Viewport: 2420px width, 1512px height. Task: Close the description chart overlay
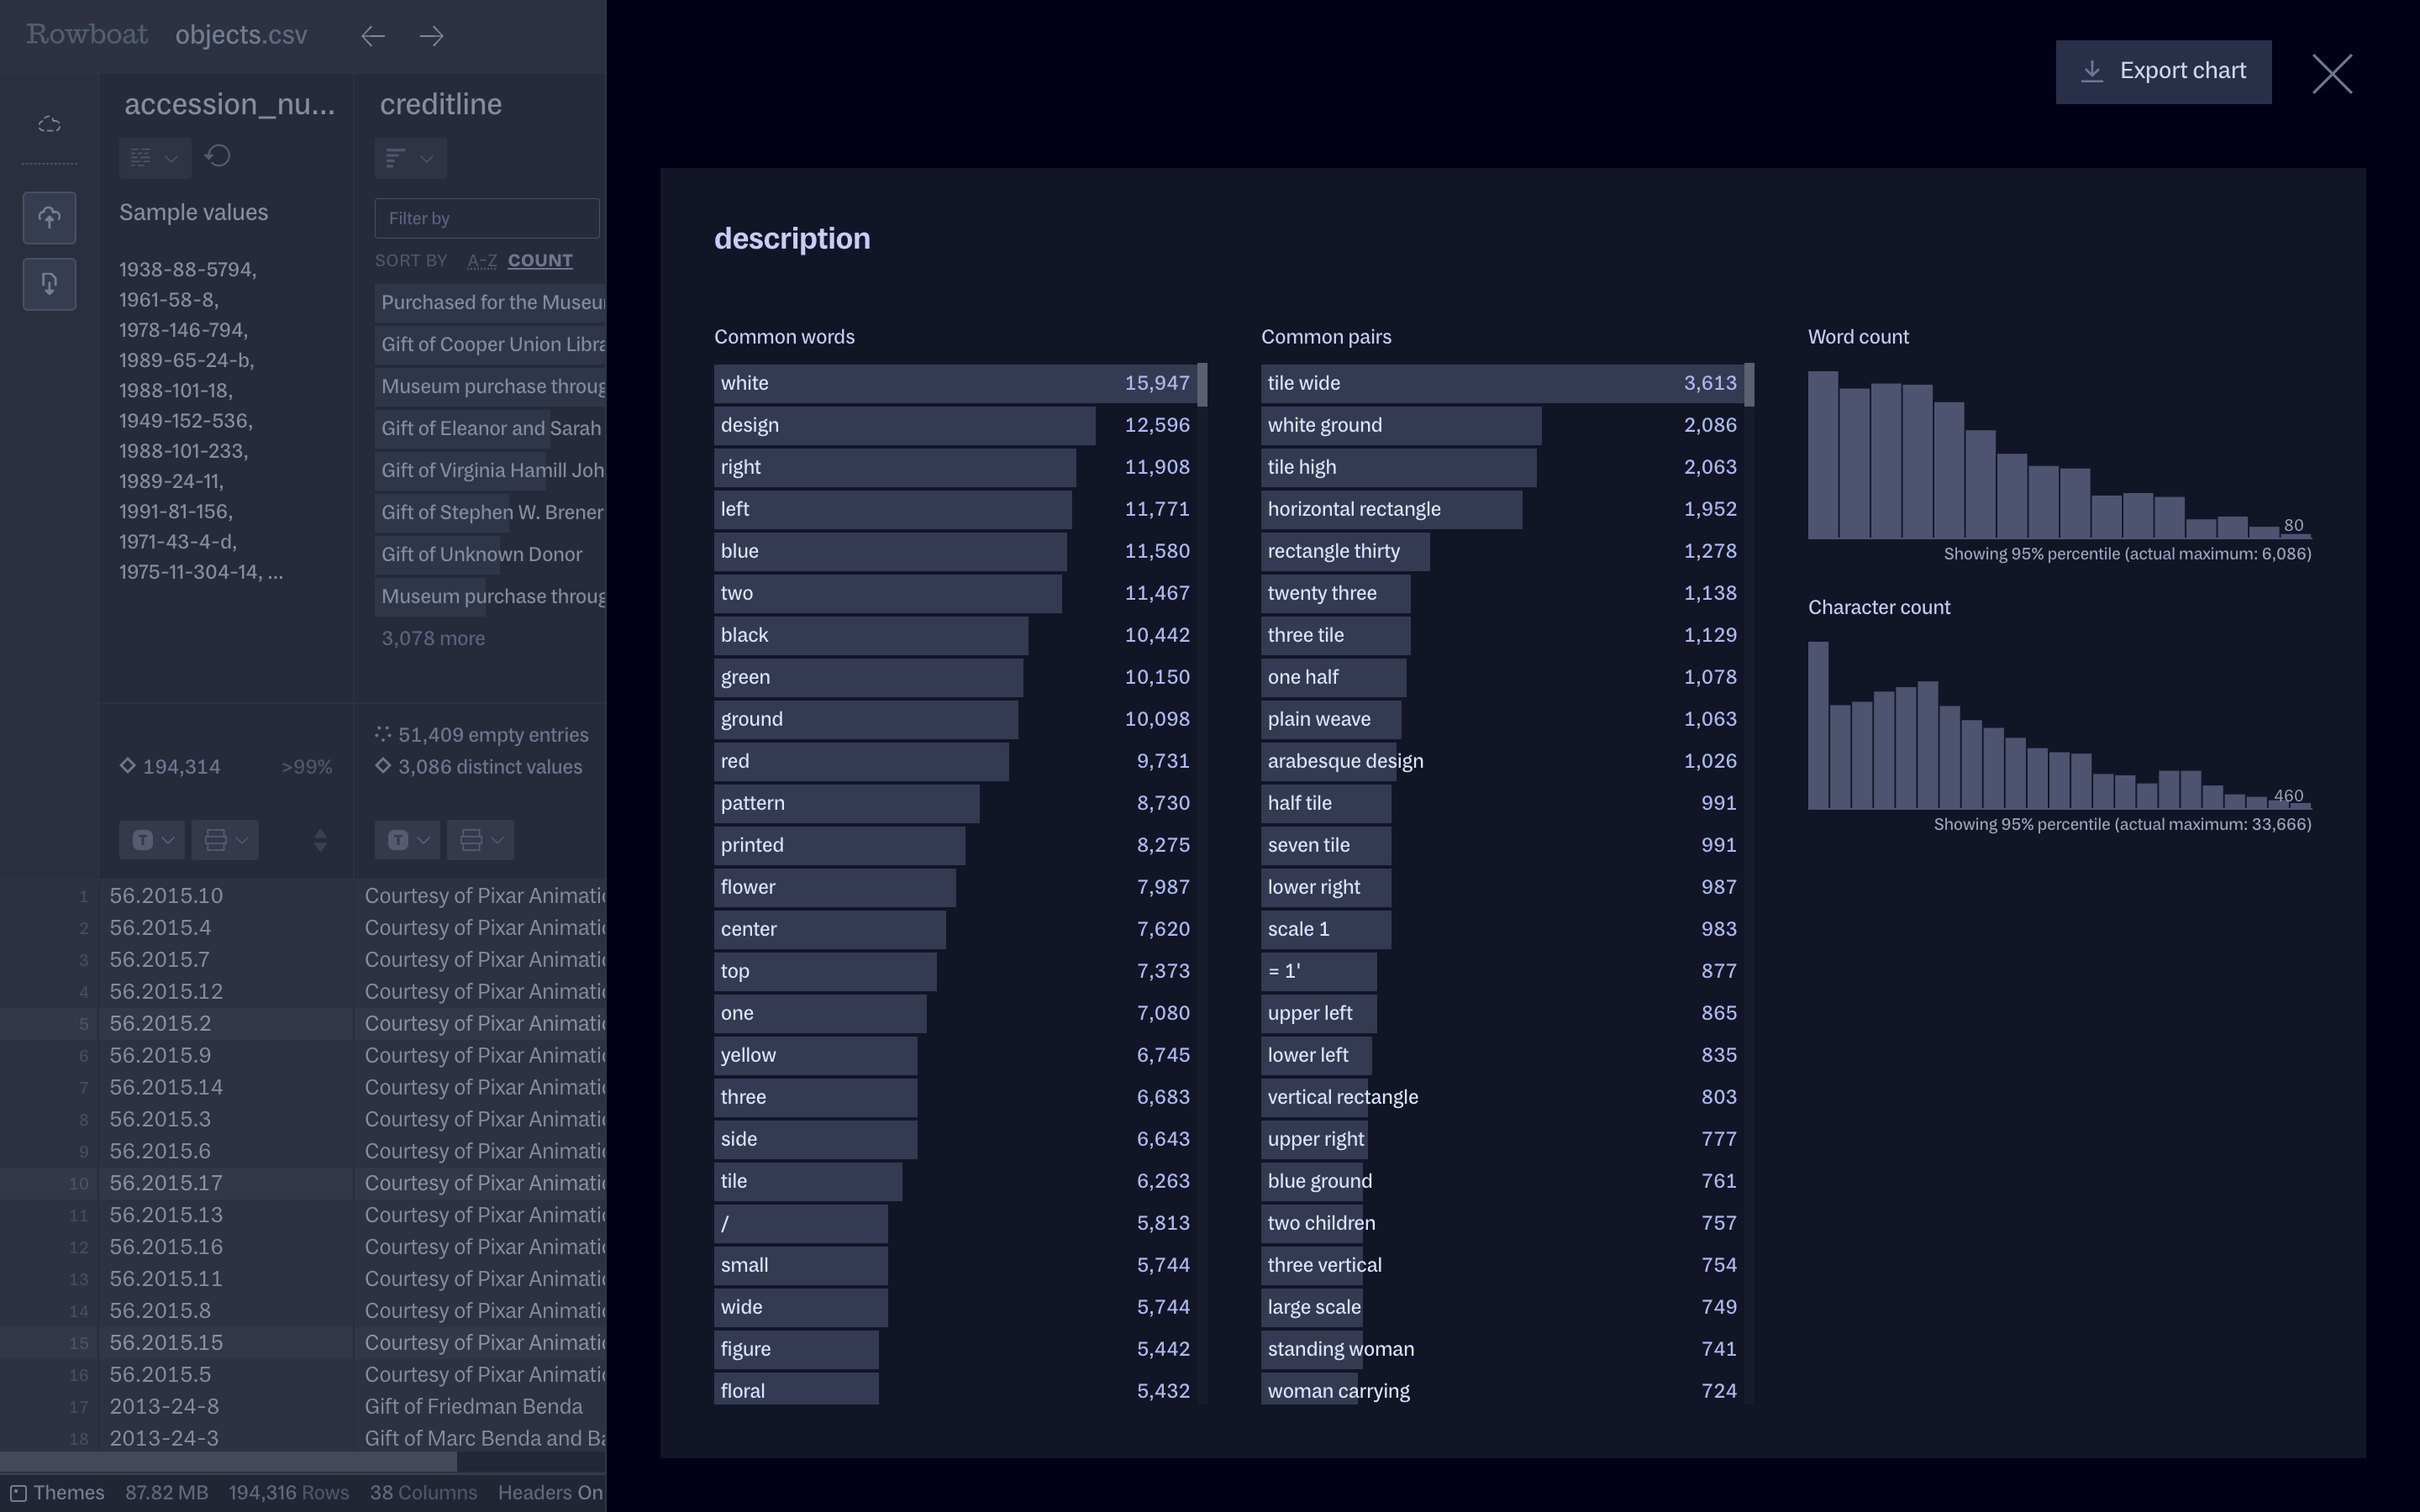coord(2331,74)
